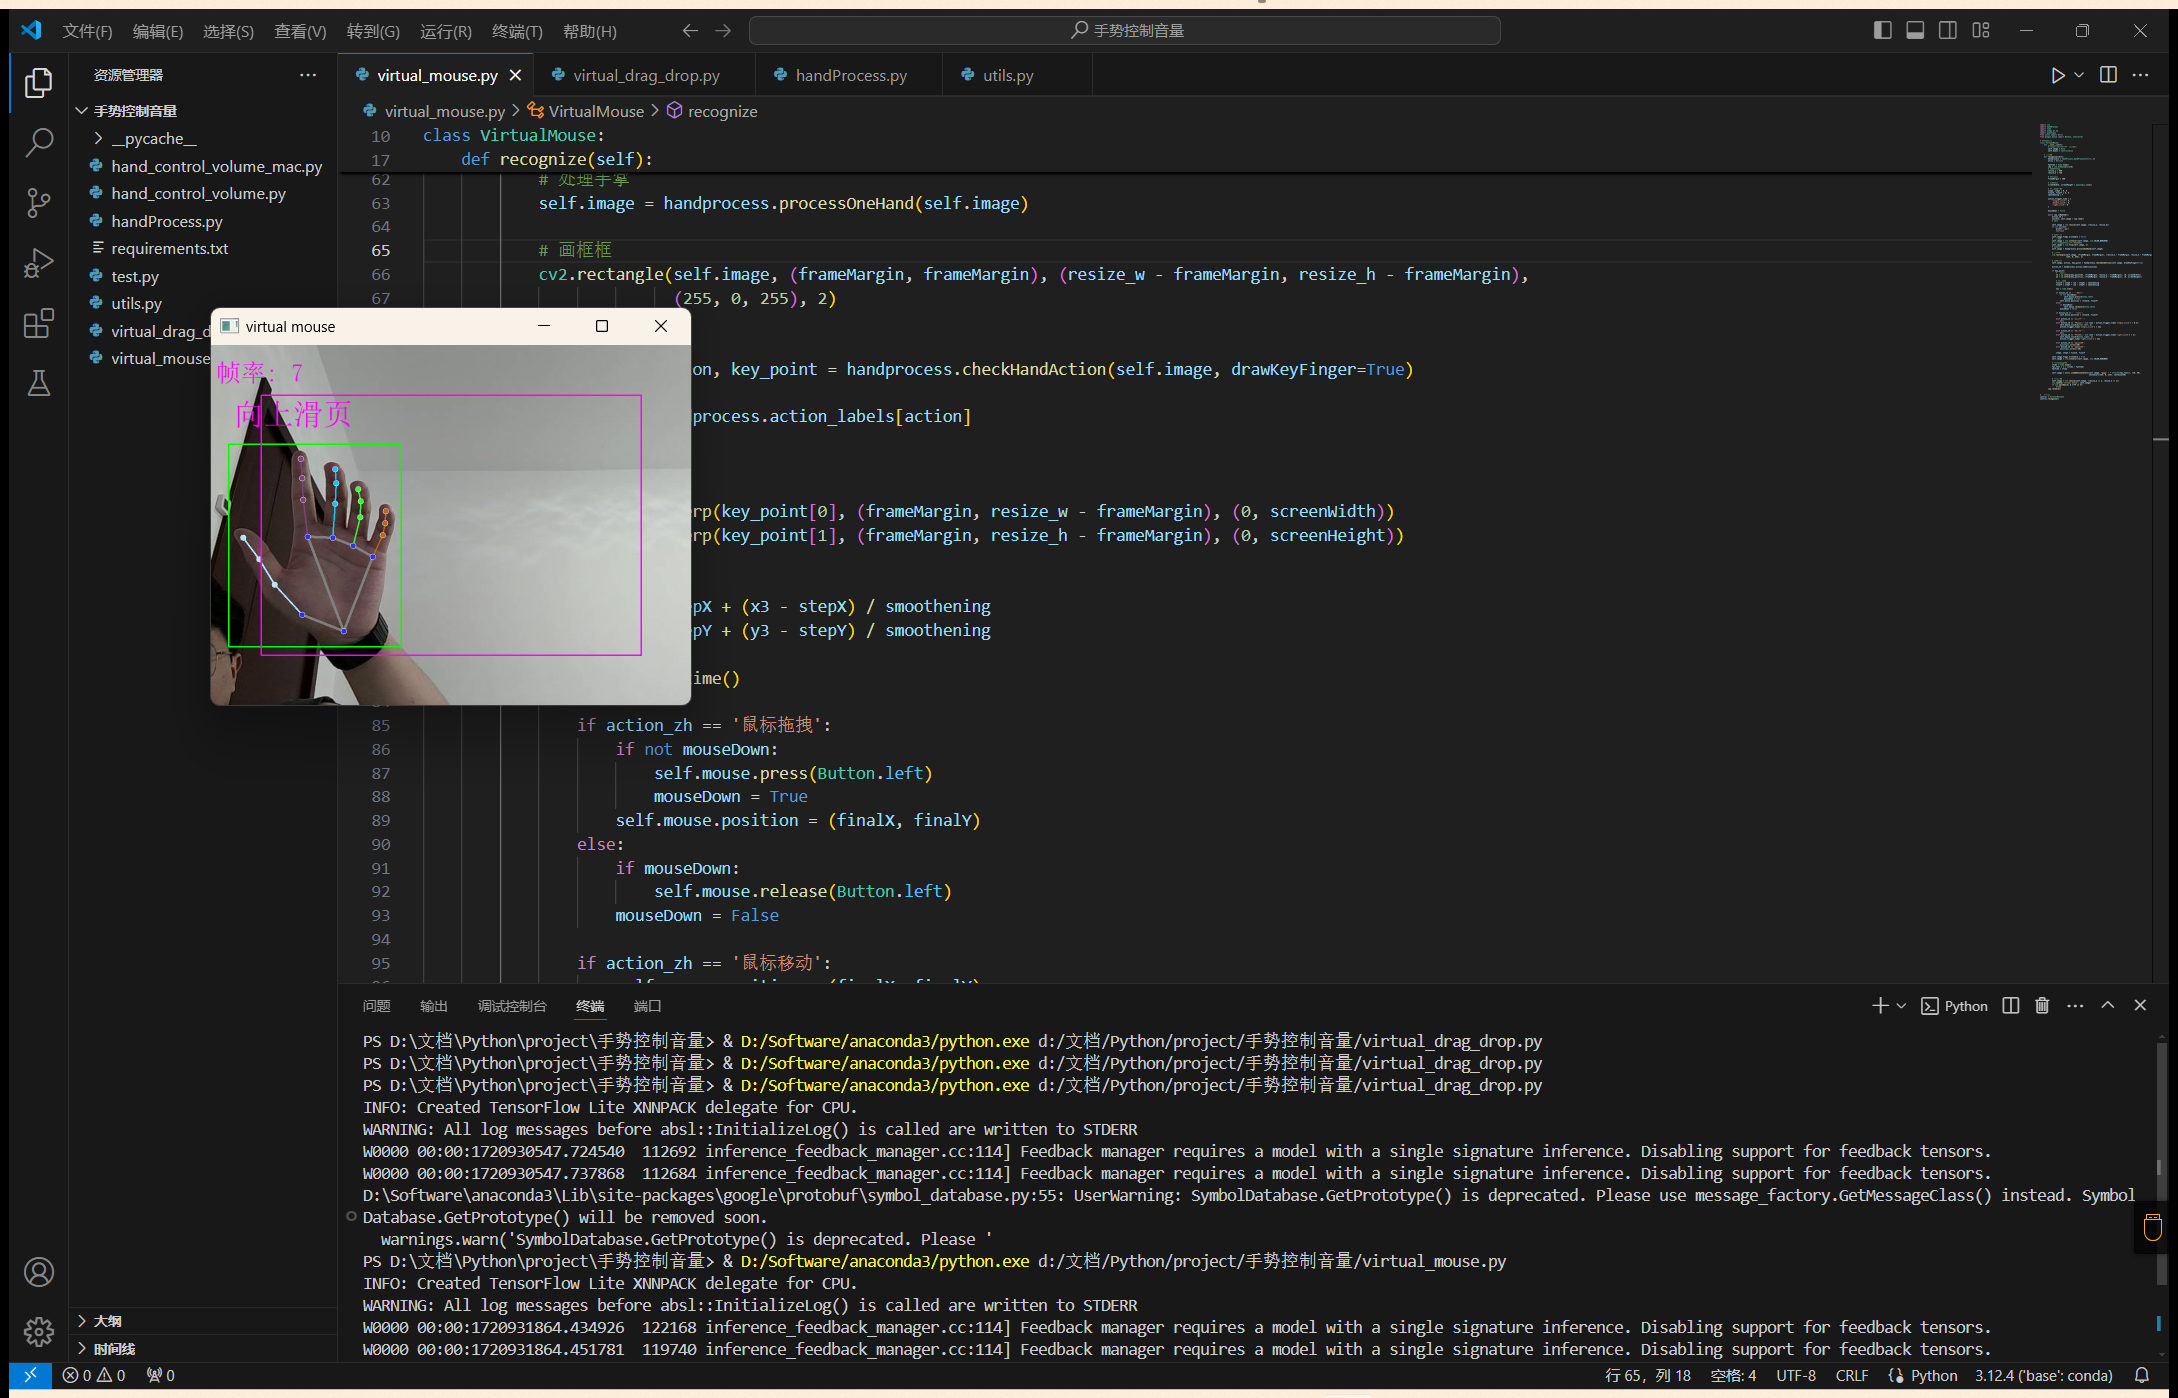Viewport: 2178px width, 1398px height.
Task: Open the Extensions view
Action: tap(38, 324)
